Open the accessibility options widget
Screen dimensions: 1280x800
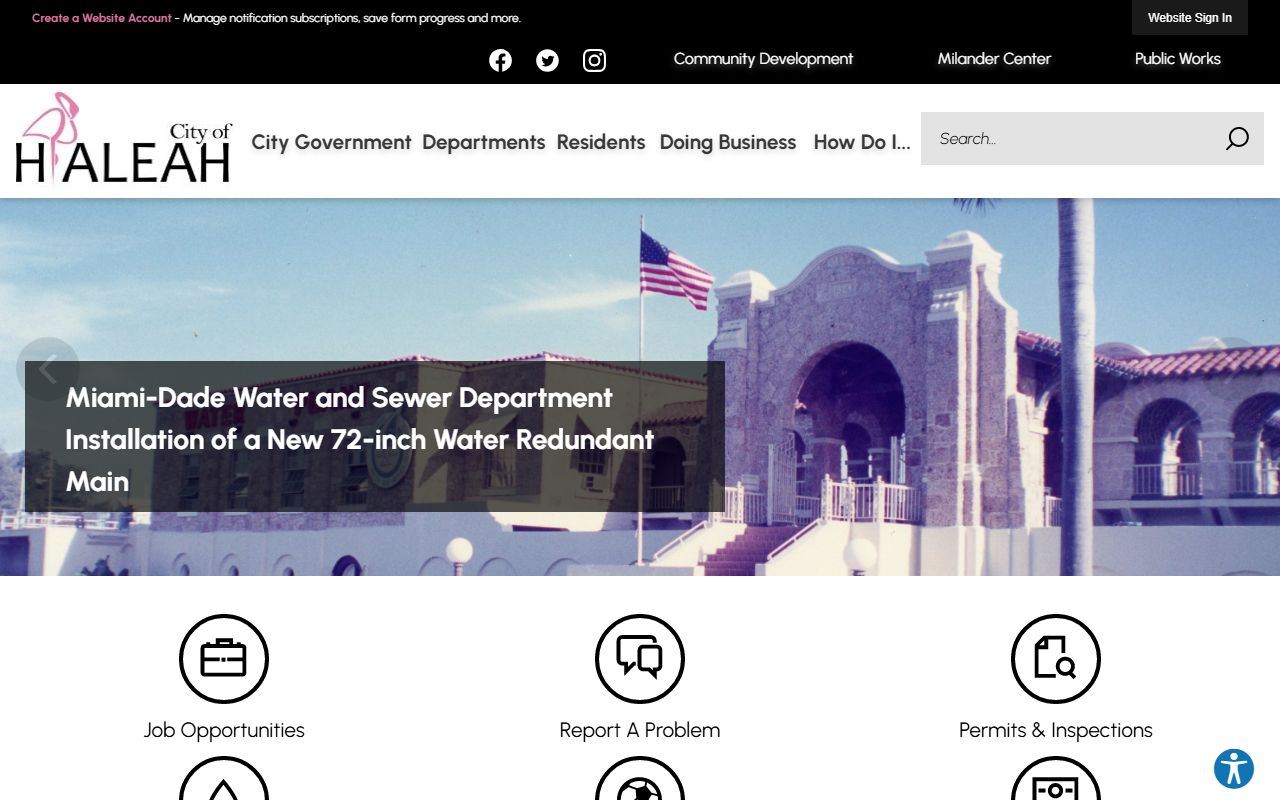coord(1234,769)
